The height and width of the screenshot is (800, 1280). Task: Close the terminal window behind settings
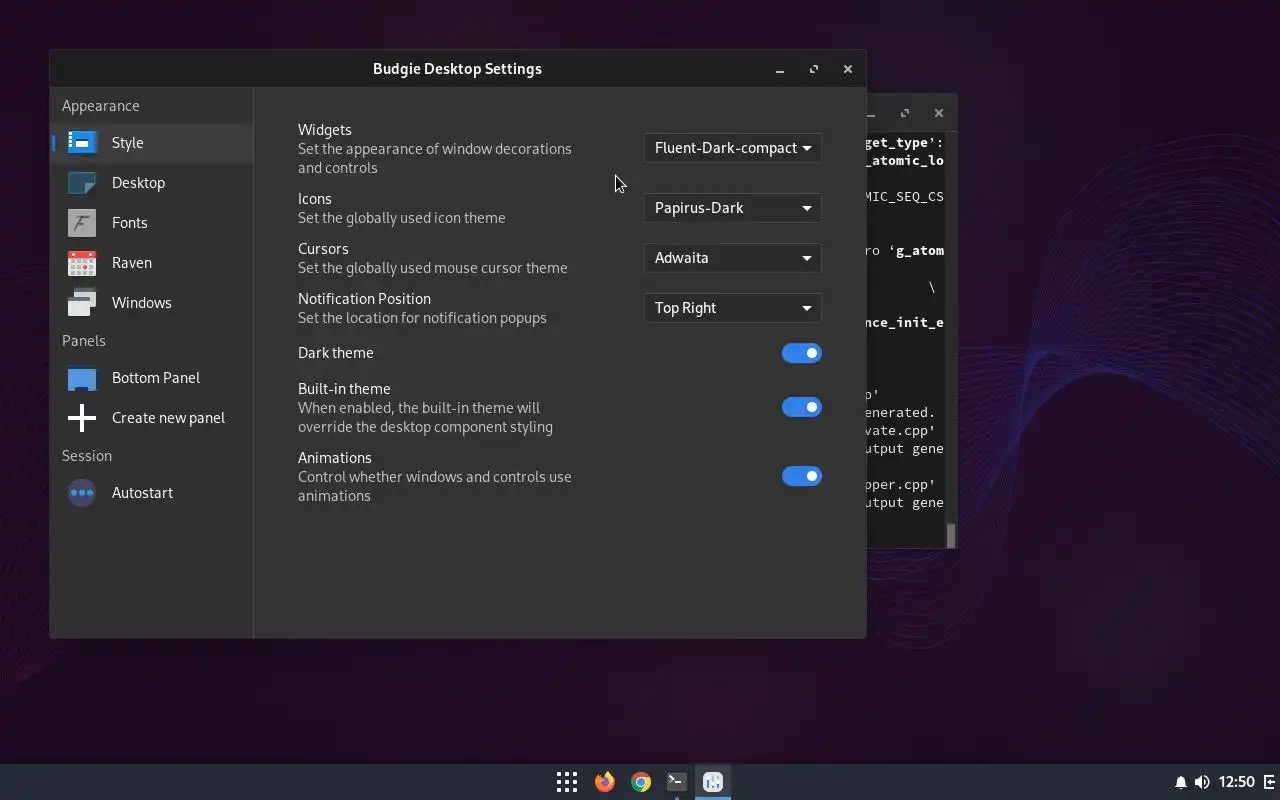click(939, 113)
